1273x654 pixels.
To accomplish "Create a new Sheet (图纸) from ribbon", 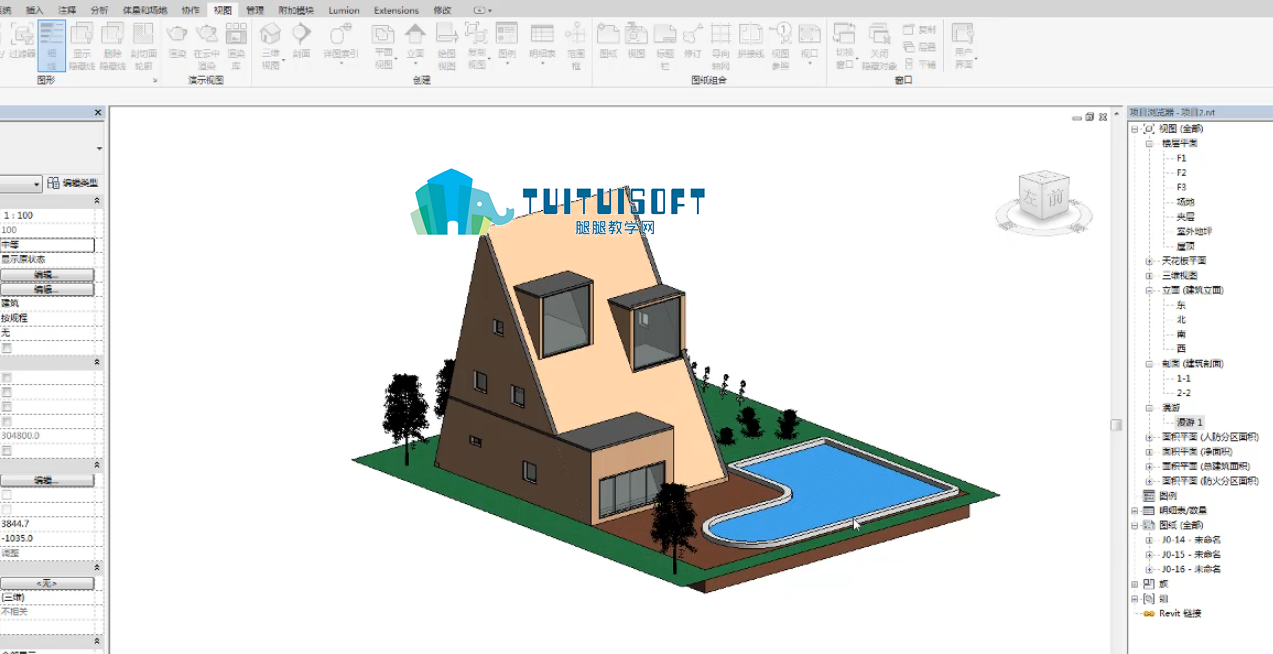I will pos(607,41).
